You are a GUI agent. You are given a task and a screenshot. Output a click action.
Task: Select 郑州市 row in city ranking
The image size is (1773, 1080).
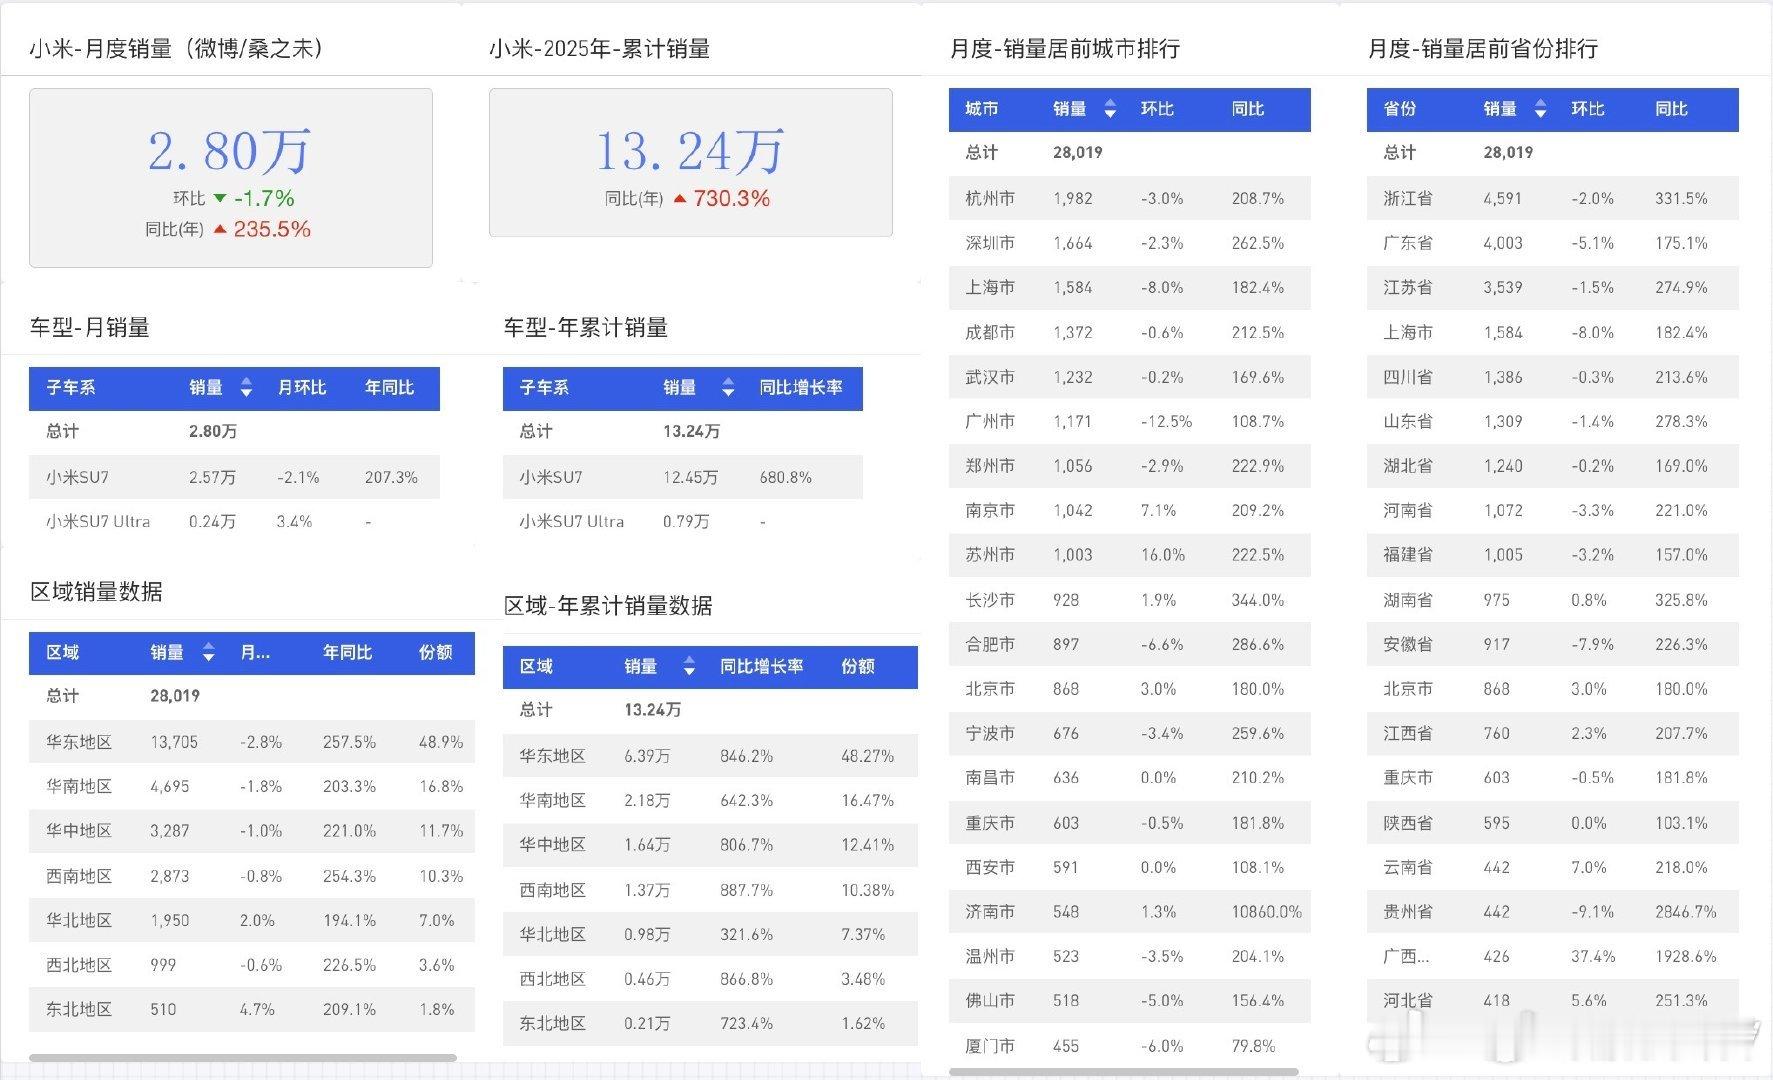point(1129,466)
